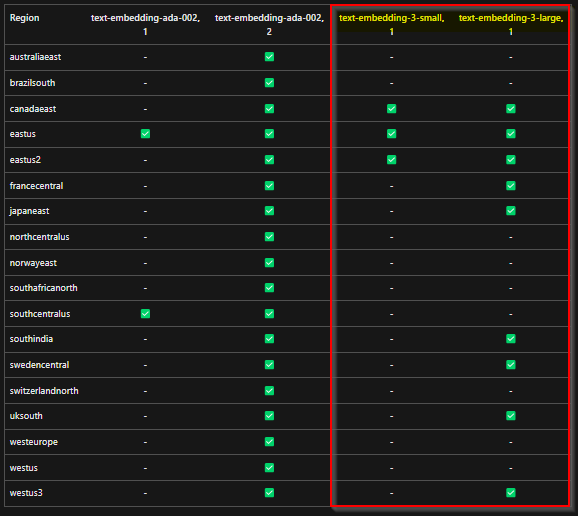Screen dimensions: 578x516
Task: Click the japaneast text-embedding-3-large checkmark
Action: 511,211
